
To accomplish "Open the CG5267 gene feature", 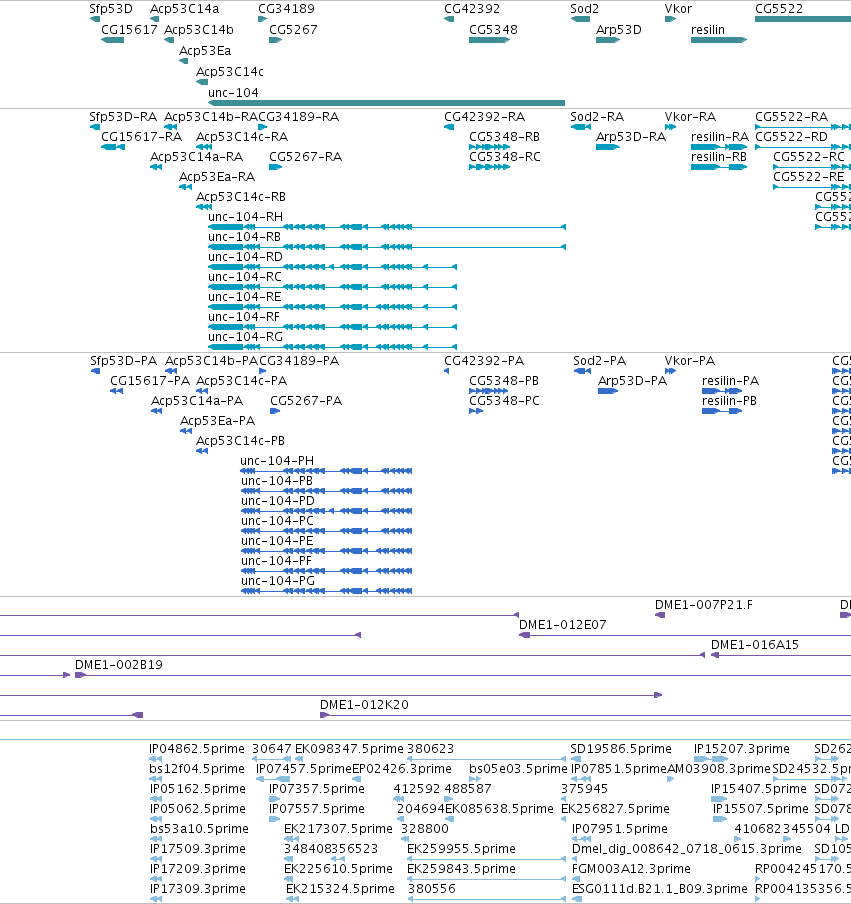I will coord(276,40).
